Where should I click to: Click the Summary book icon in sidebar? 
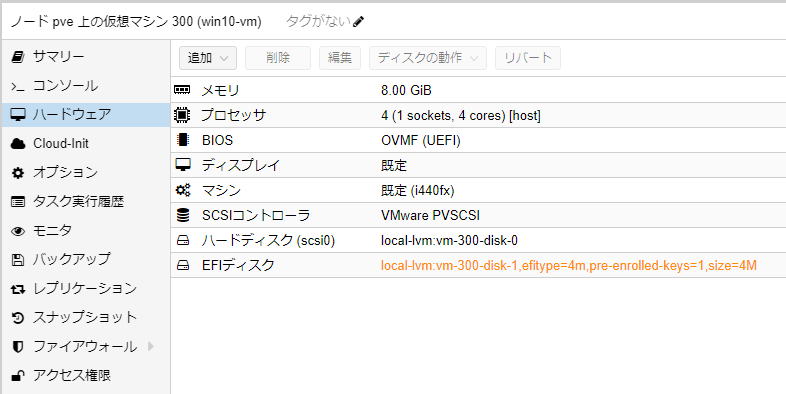18,57
